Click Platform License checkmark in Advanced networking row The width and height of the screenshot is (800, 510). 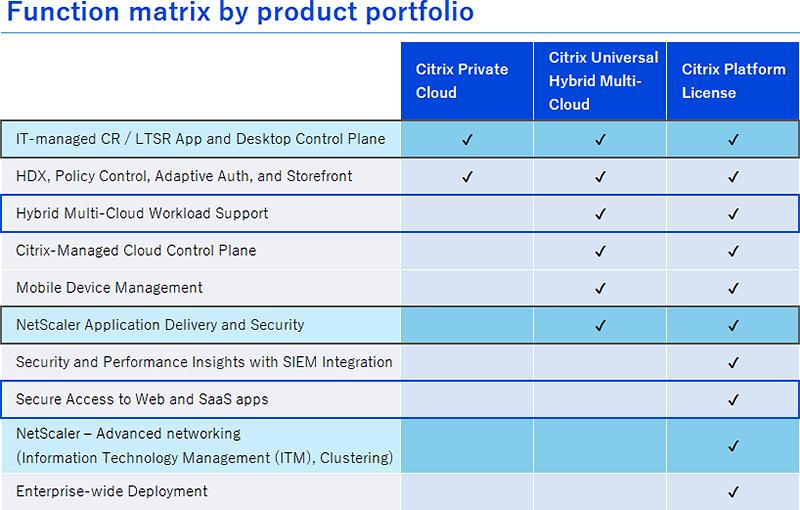734,446
